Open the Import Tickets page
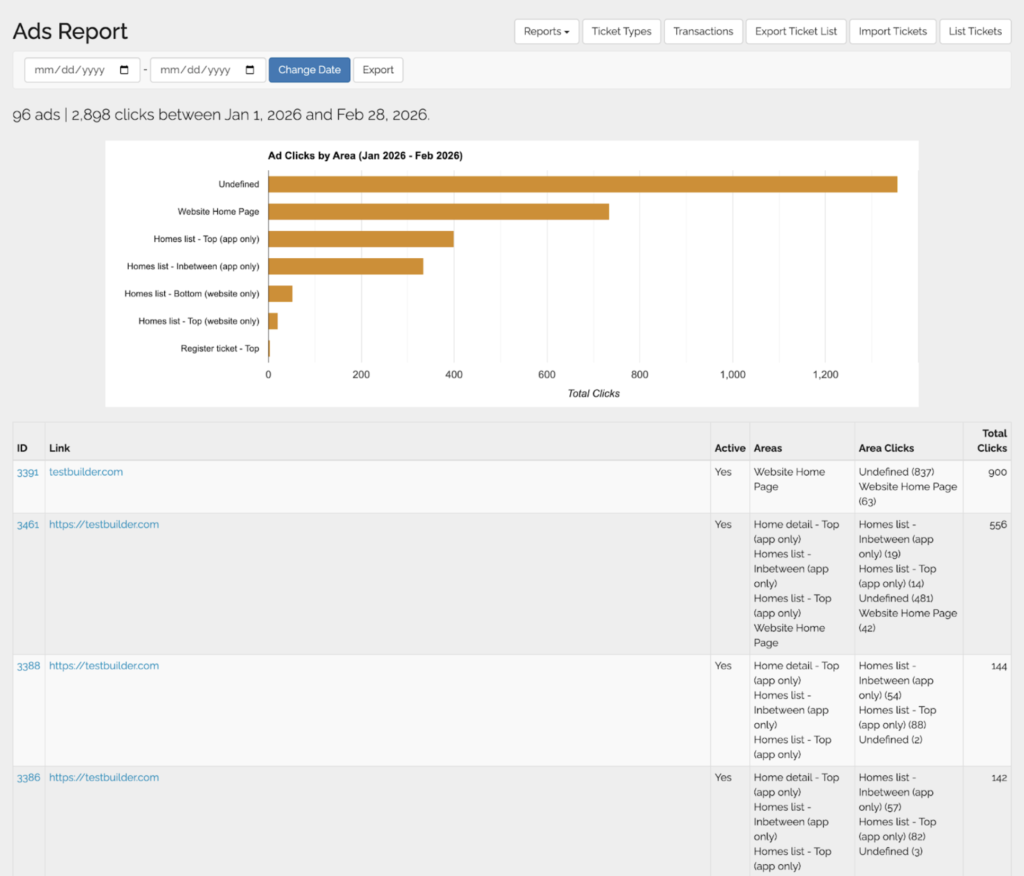1024x876 pixels. [x=893, y=32]
